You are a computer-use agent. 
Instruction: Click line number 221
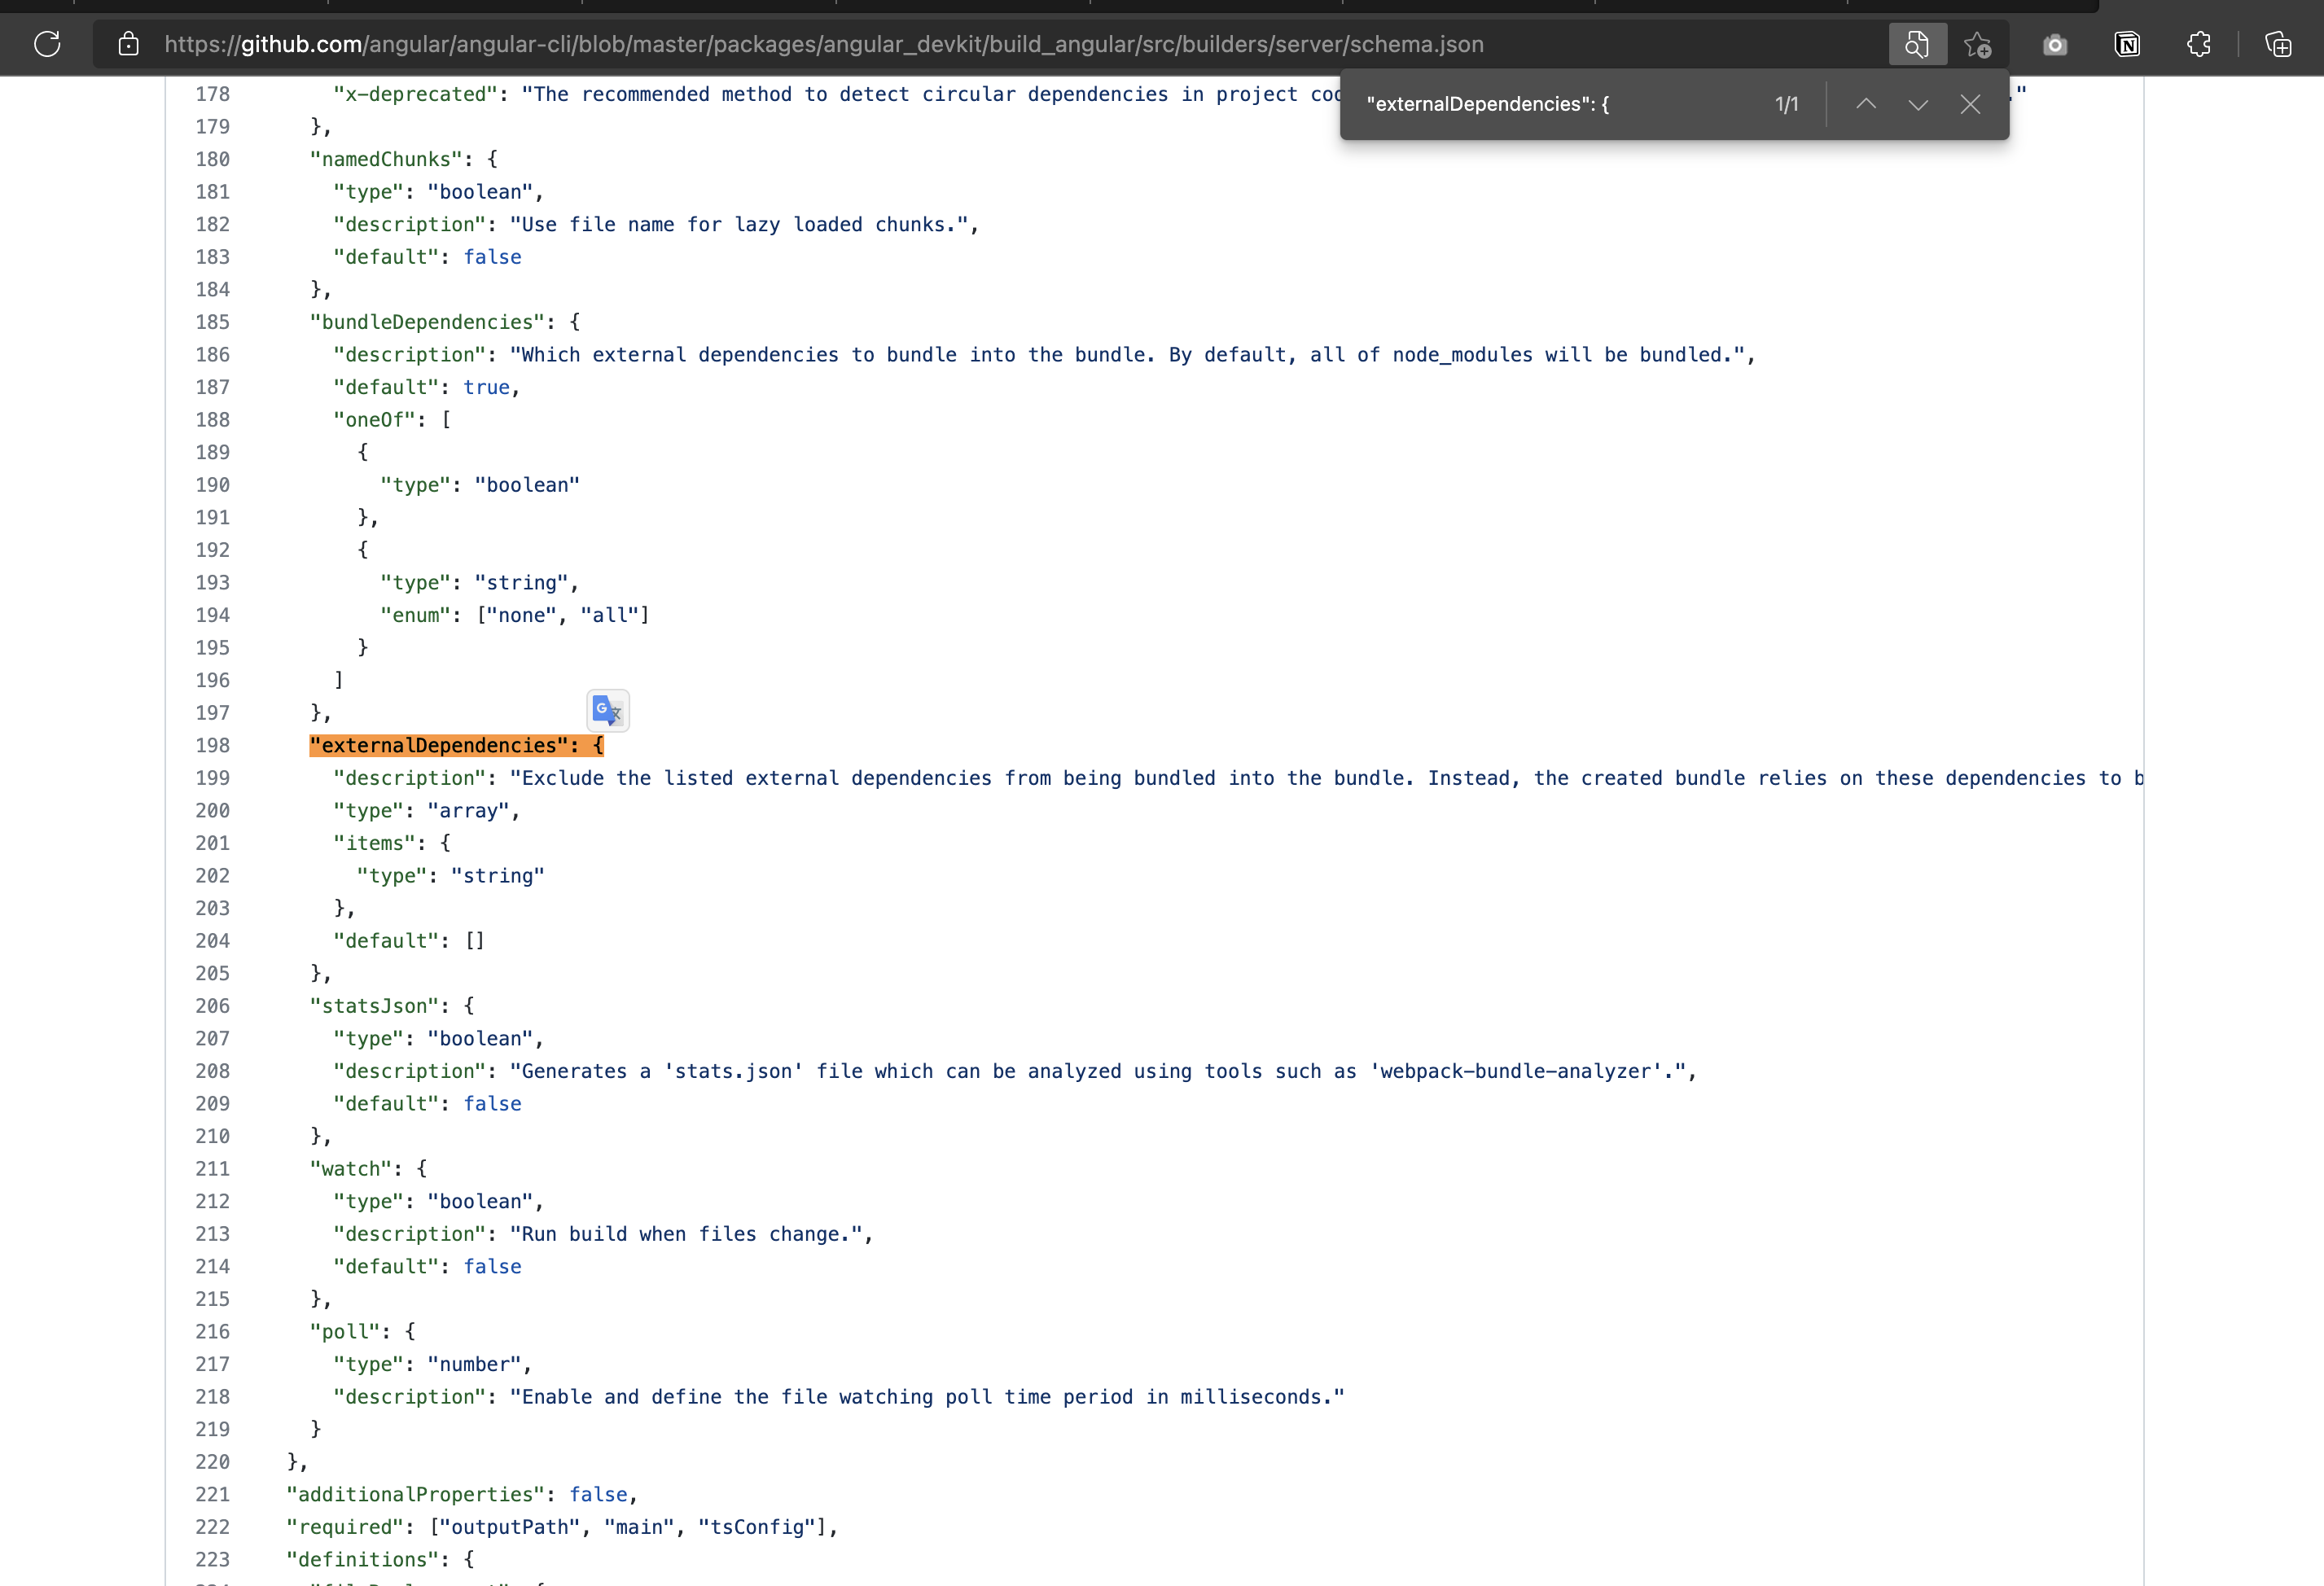[x=212, y=1494]
